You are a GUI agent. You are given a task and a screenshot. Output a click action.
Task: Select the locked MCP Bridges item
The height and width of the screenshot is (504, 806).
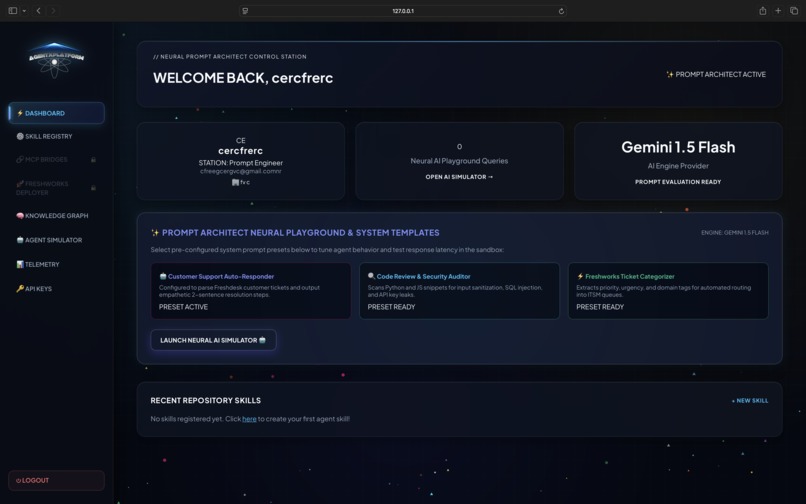[57, 159]
